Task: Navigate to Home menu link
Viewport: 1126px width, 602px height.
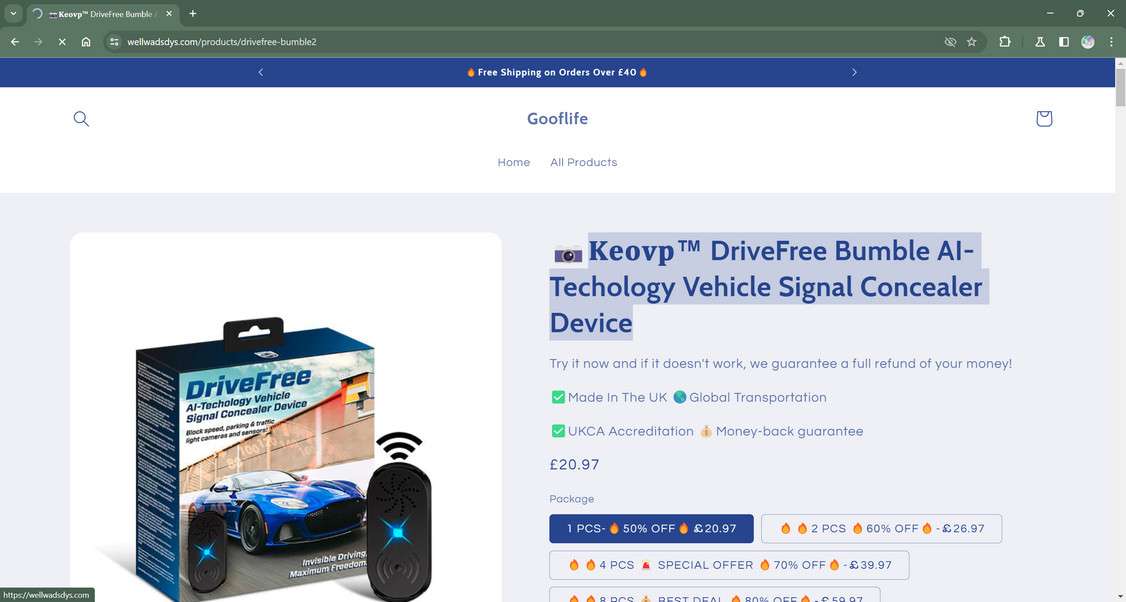Action: 513,162
